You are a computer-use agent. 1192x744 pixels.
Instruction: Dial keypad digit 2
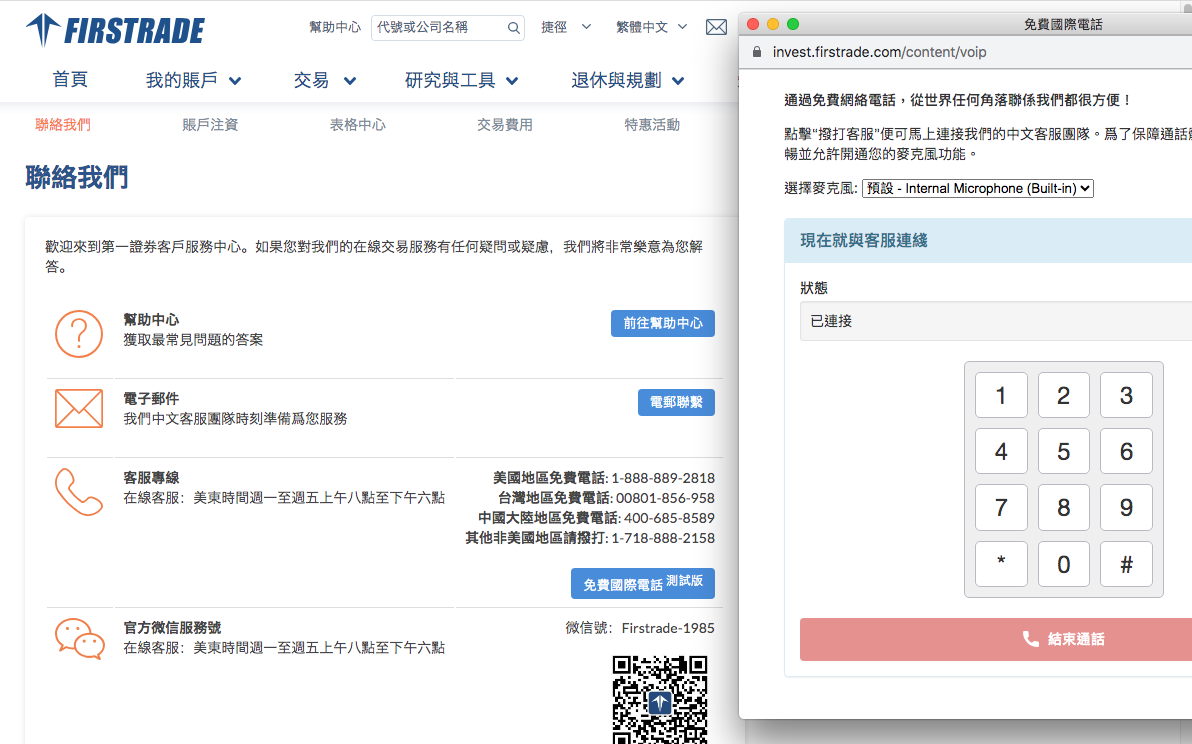[x=1064, y=395]
